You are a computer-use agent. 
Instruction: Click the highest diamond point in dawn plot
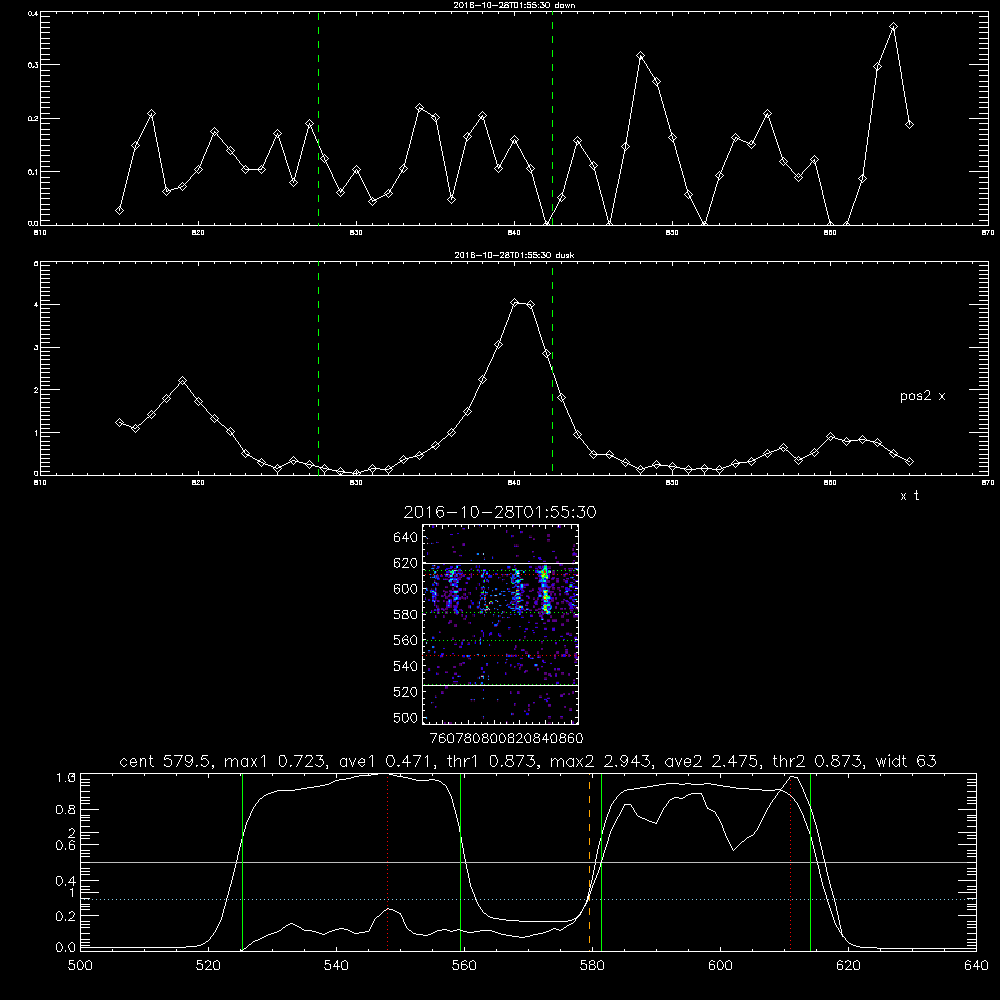[893, 27]
